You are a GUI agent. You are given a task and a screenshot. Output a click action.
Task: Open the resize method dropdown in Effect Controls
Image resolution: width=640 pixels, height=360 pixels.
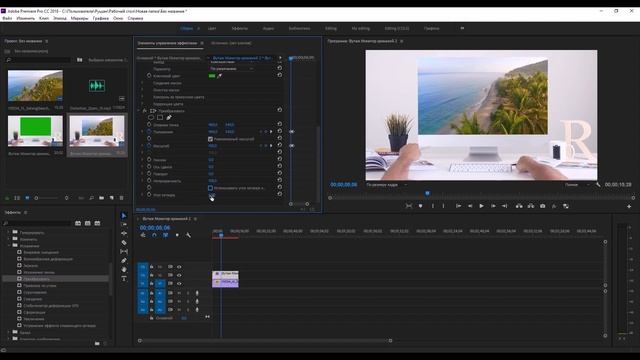pos(232,69)
